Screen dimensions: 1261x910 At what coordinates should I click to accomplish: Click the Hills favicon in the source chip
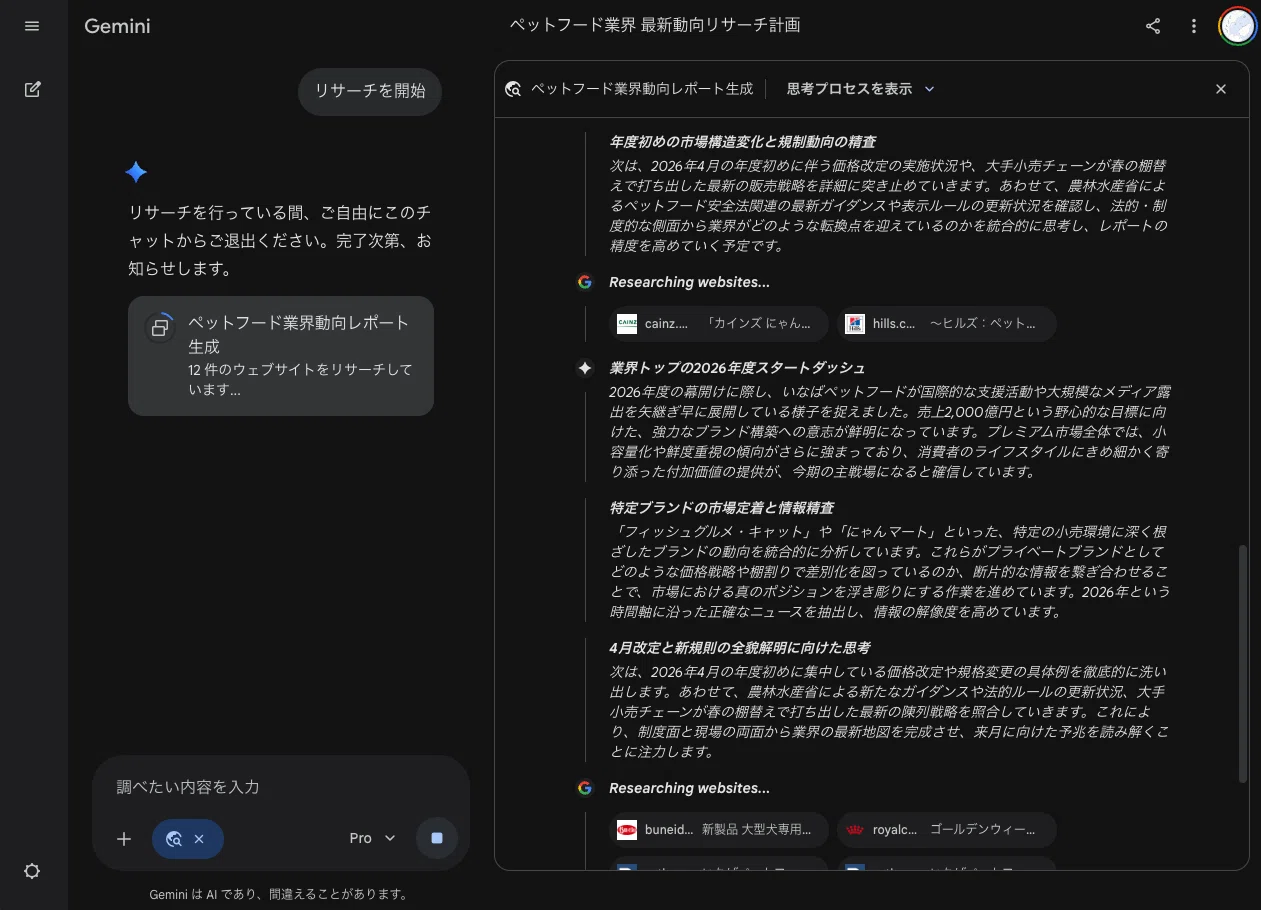pos(855,323)
